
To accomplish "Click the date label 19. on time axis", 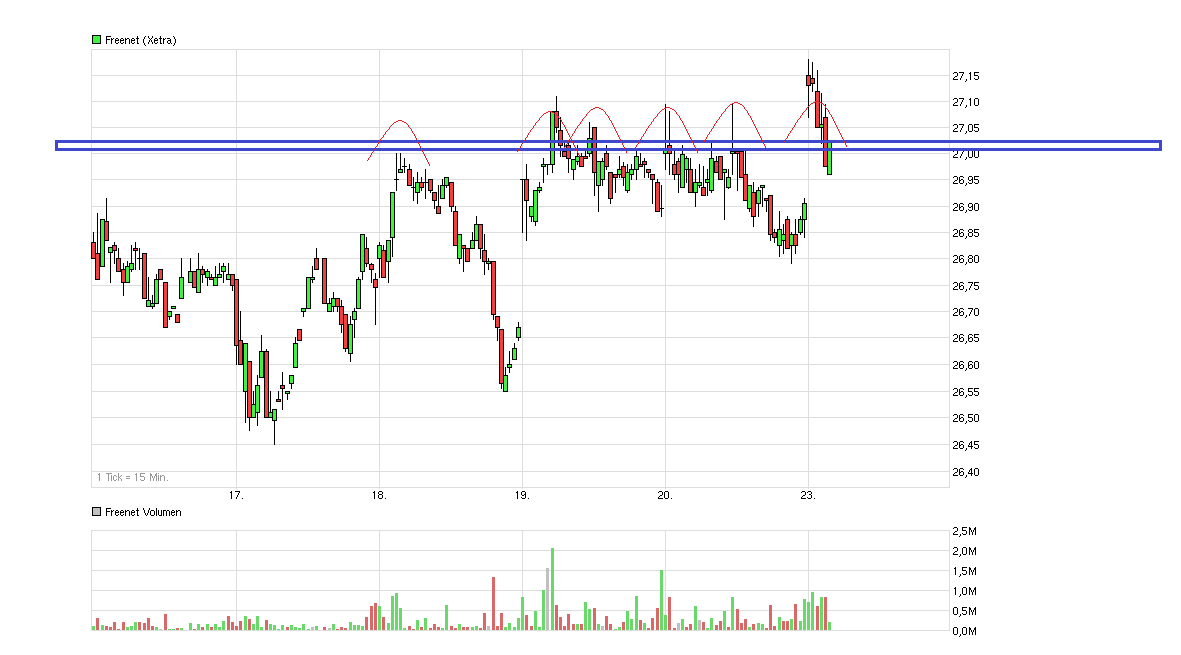I will (522, 495).
